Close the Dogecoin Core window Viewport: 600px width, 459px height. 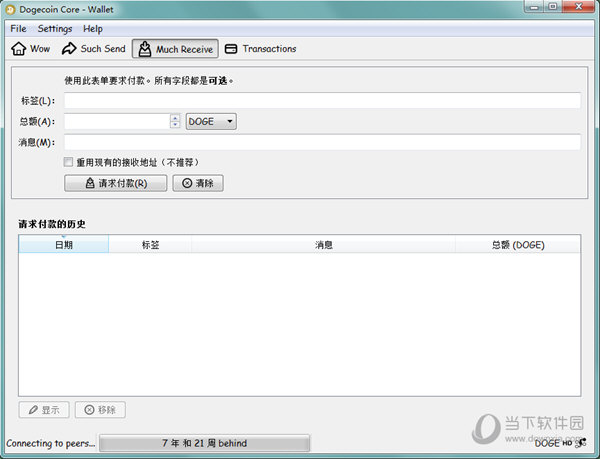(x=579, y=7)
